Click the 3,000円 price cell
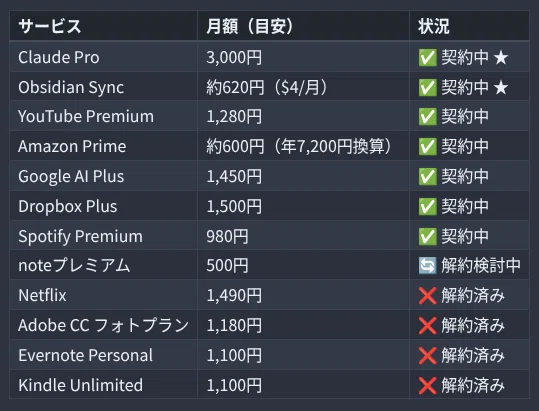 tap(304, 57)
